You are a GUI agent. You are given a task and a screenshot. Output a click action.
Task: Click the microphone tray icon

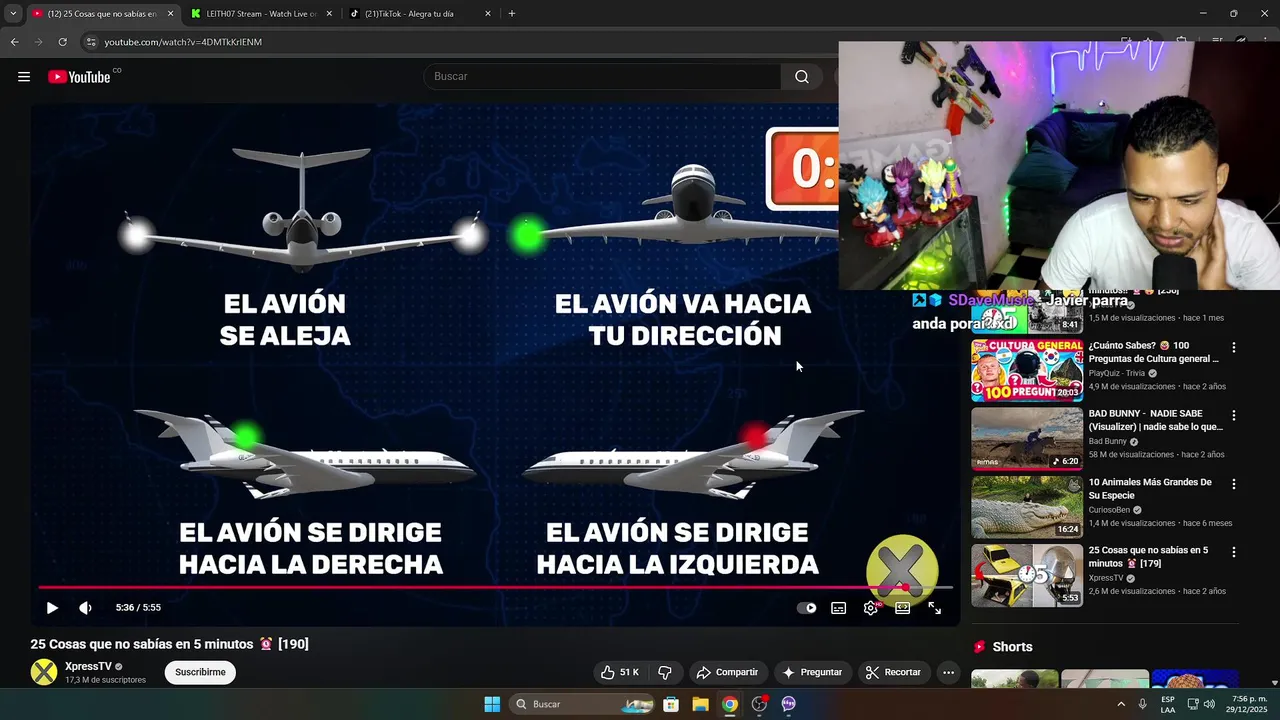pos(1143,704)
